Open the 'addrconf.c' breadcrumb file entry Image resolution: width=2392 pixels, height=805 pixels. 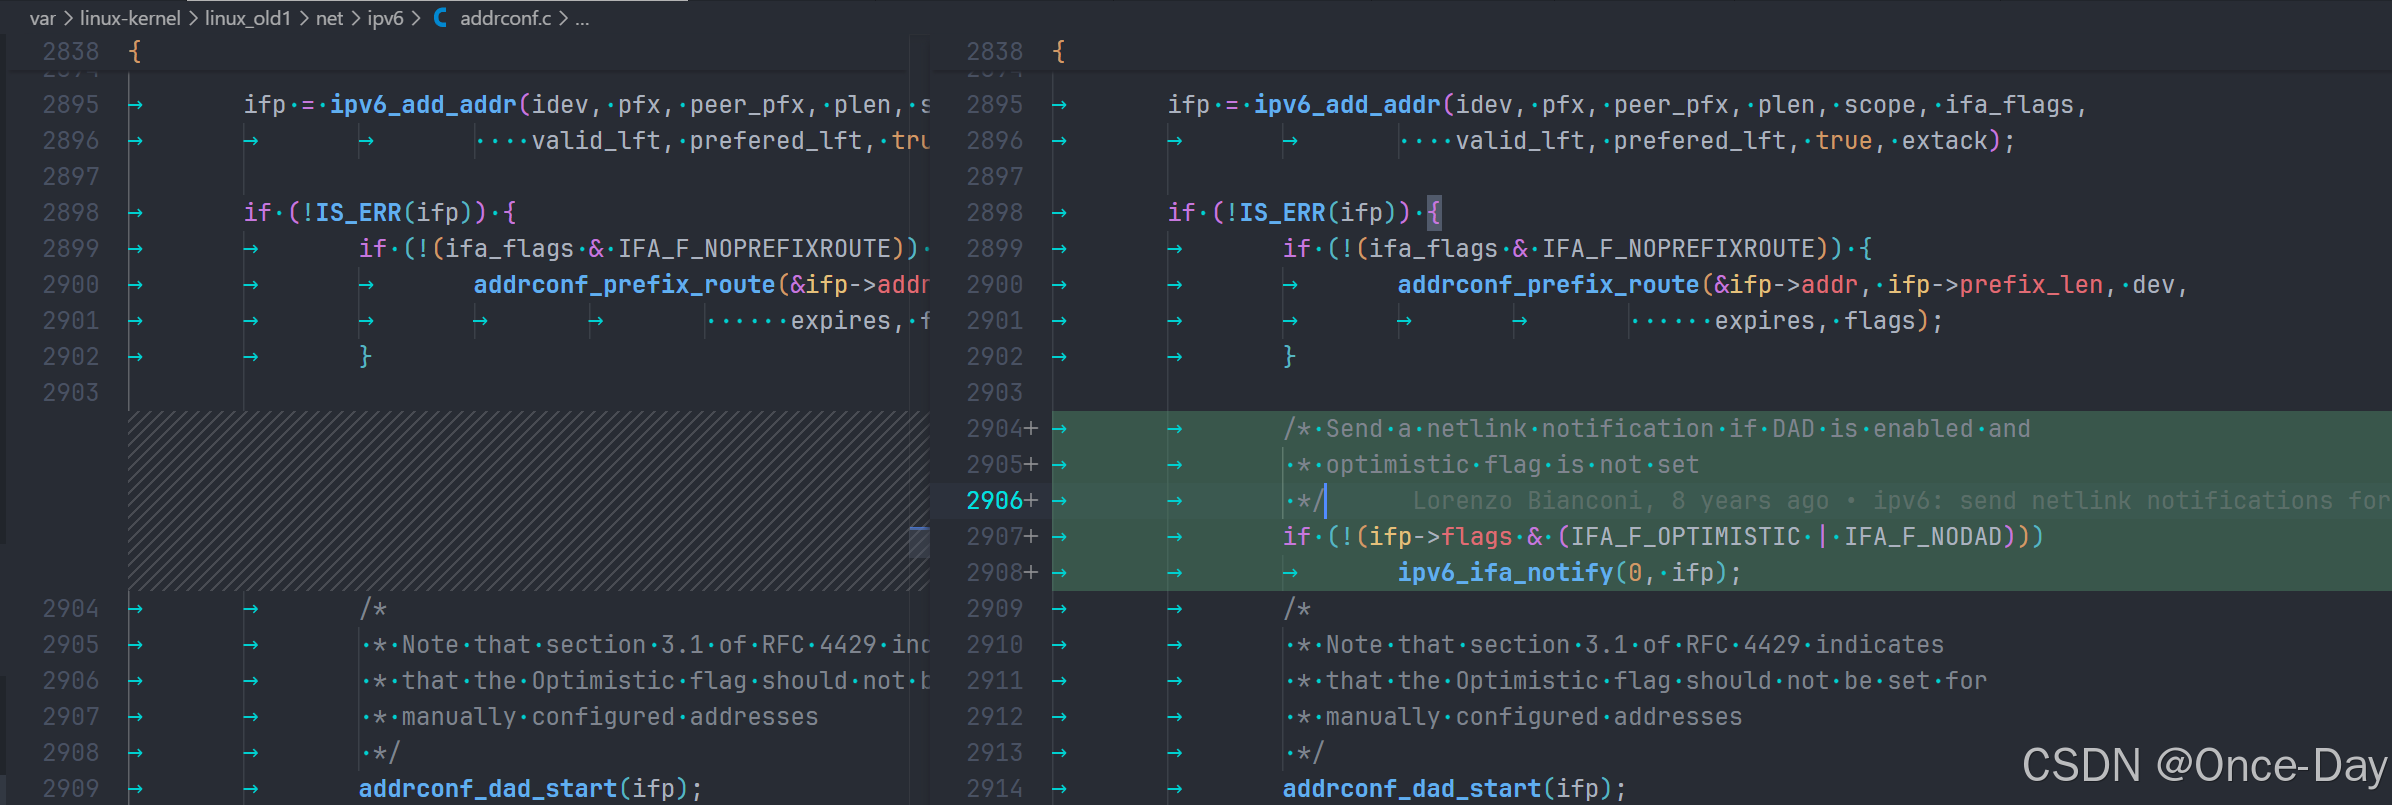(505, 18)
